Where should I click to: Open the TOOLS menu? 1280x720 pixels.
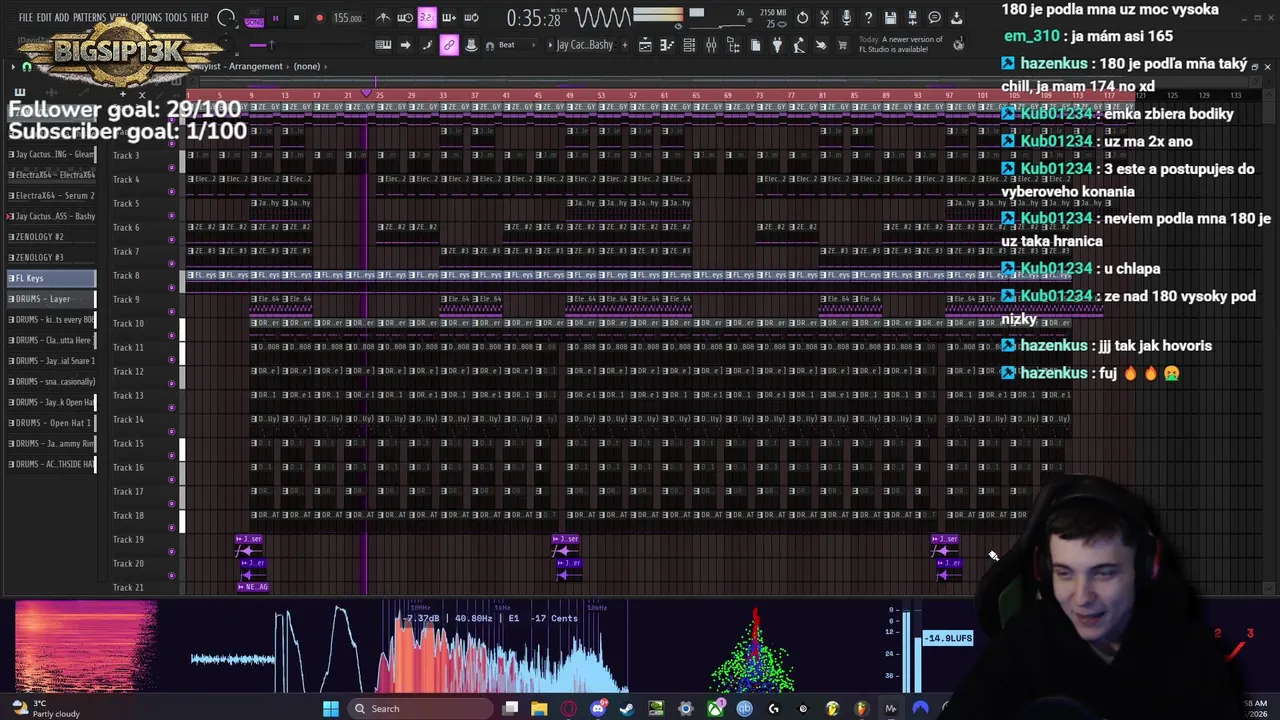tap(176, 18)
